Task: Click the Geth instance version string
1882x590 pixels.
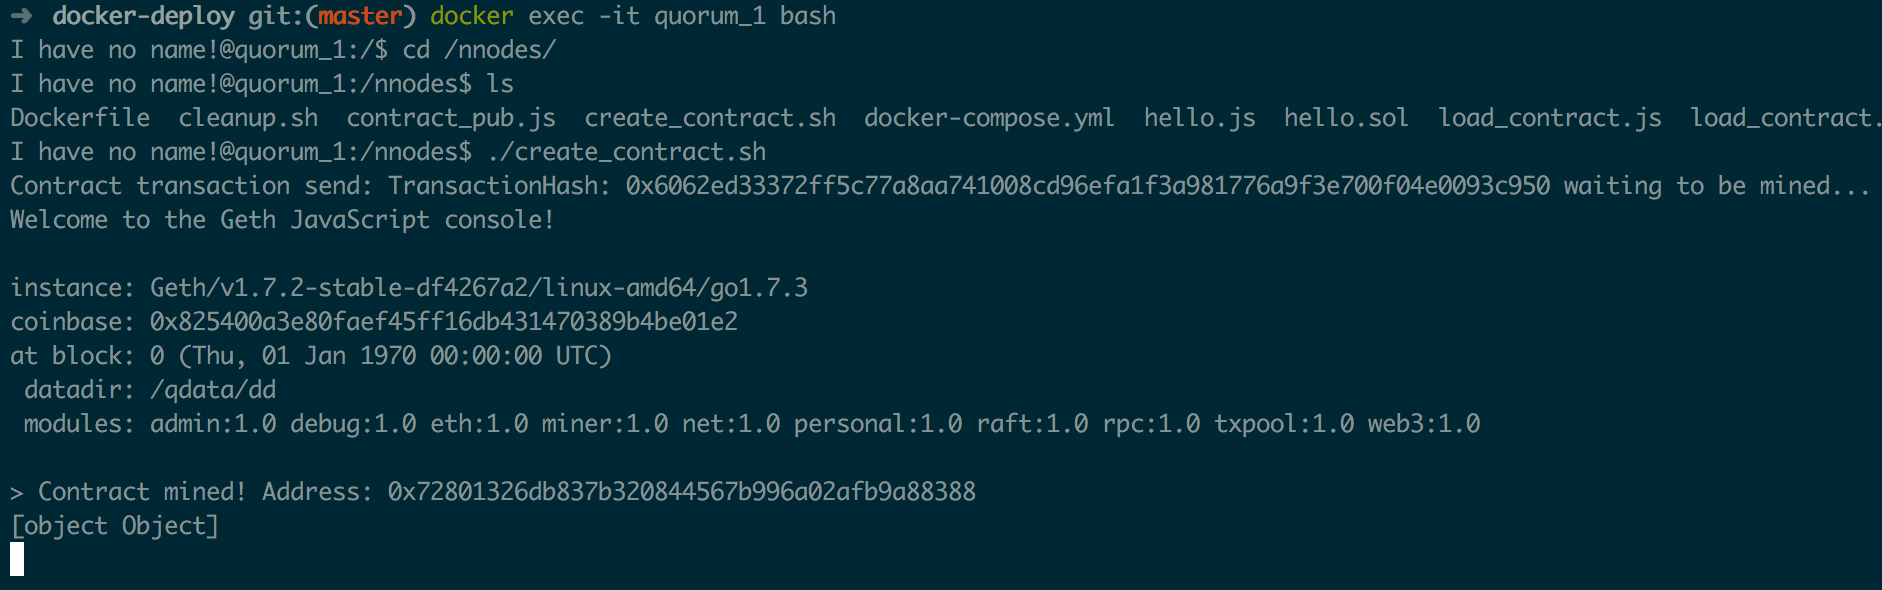Action: click(479, 288)
